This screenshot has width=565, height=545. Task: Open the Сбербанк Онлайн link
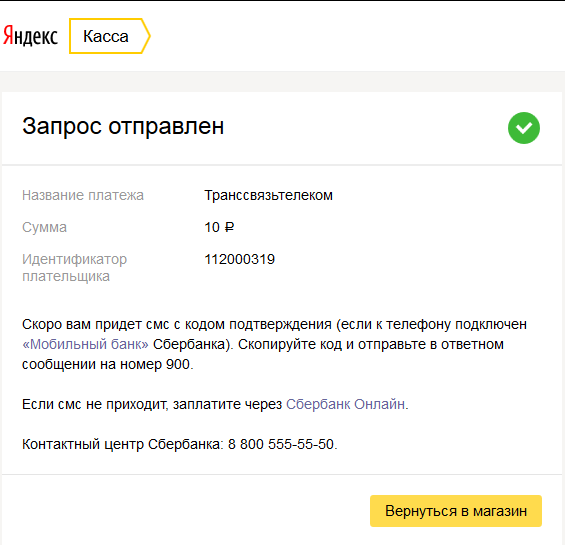345,404
